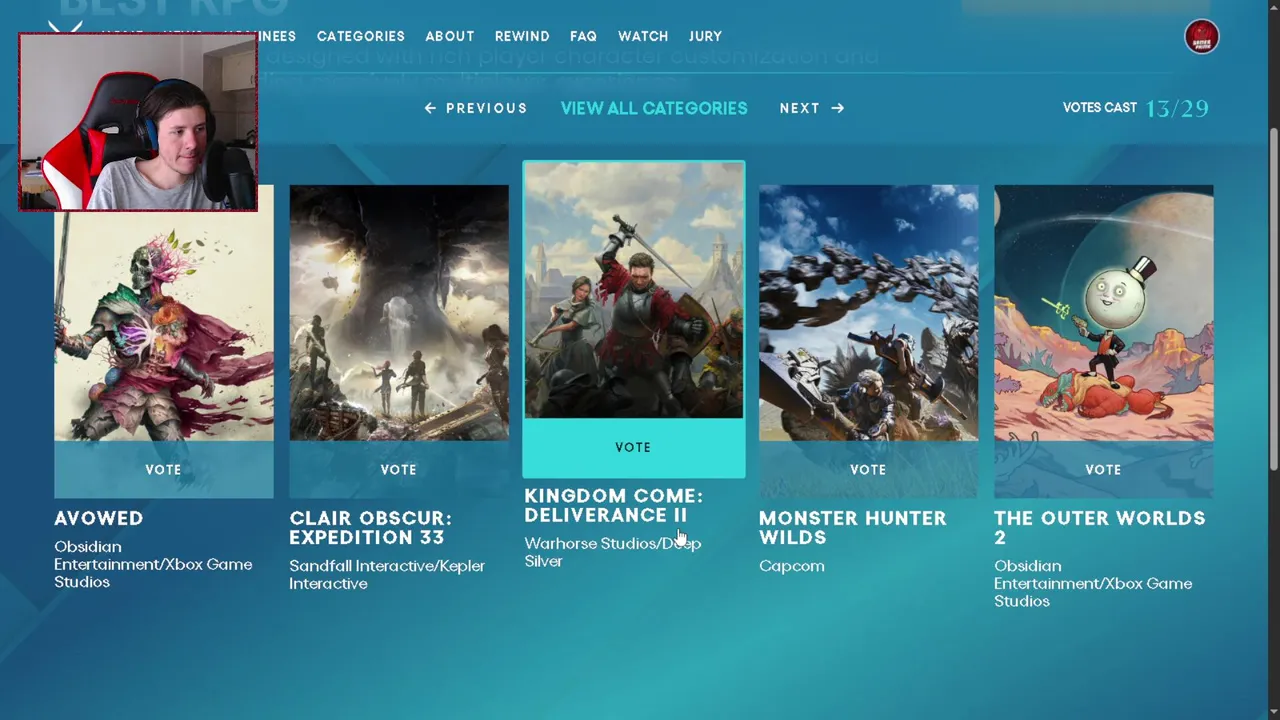The image size is (1280, 720).
Task: Click the AVOWED title text
Action: (x=99, y=518)
